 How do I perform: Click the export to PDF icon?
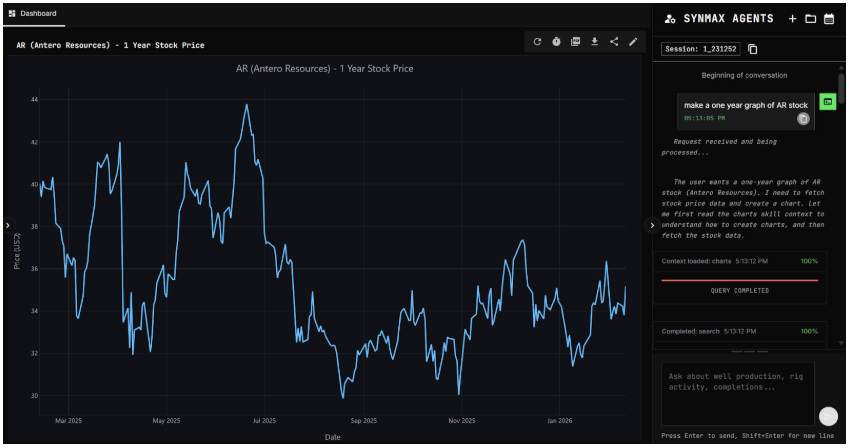pos(575,42)
